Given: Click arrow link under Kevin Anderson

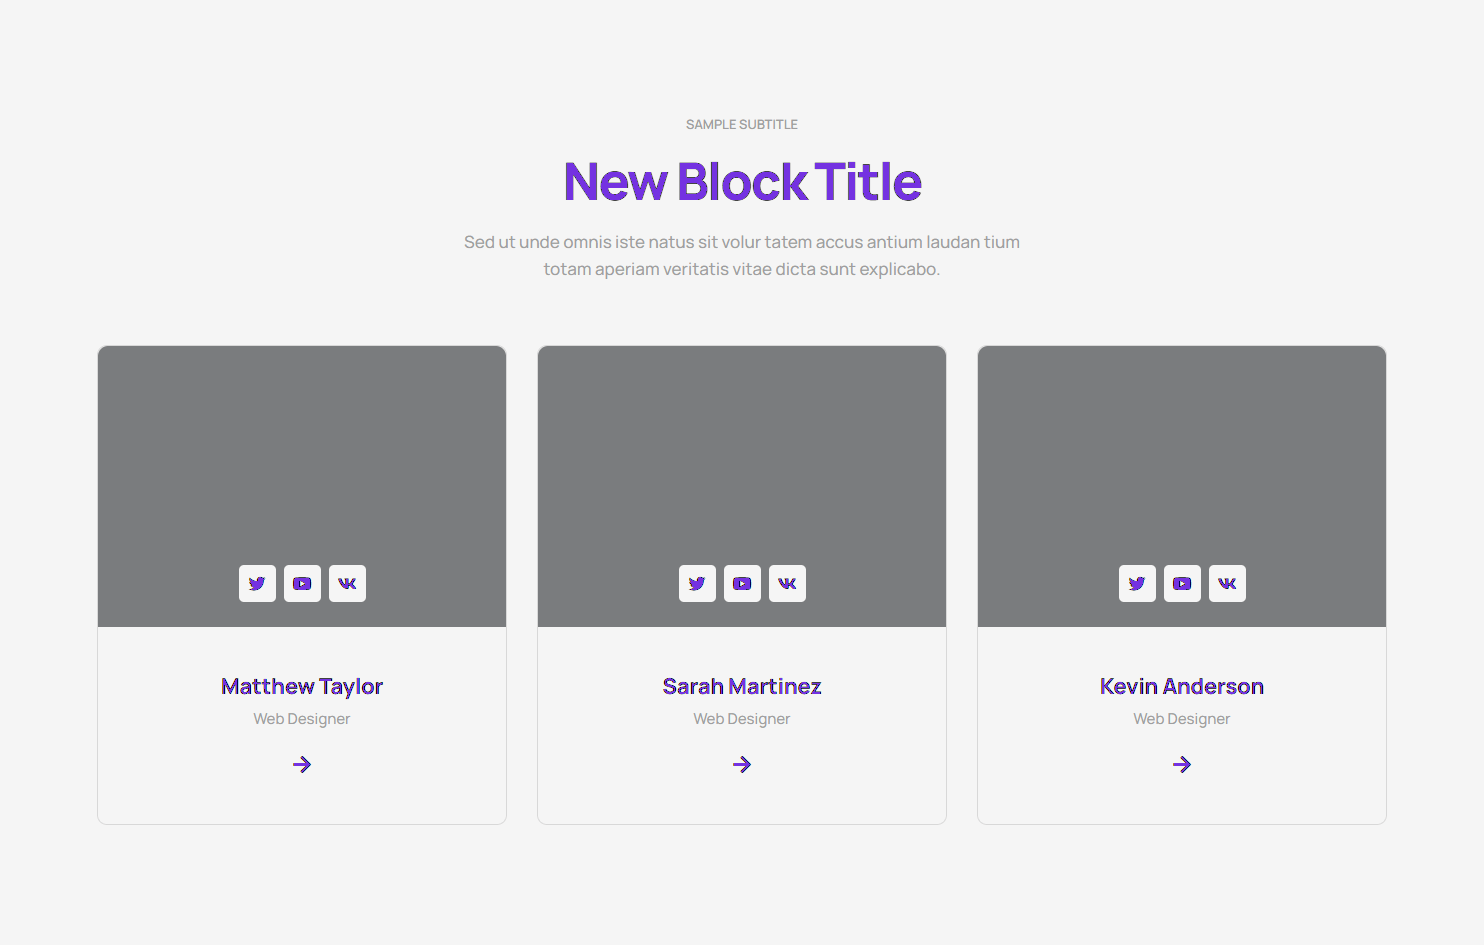Looking at the screenshot, I should [x=1182, y=764].
